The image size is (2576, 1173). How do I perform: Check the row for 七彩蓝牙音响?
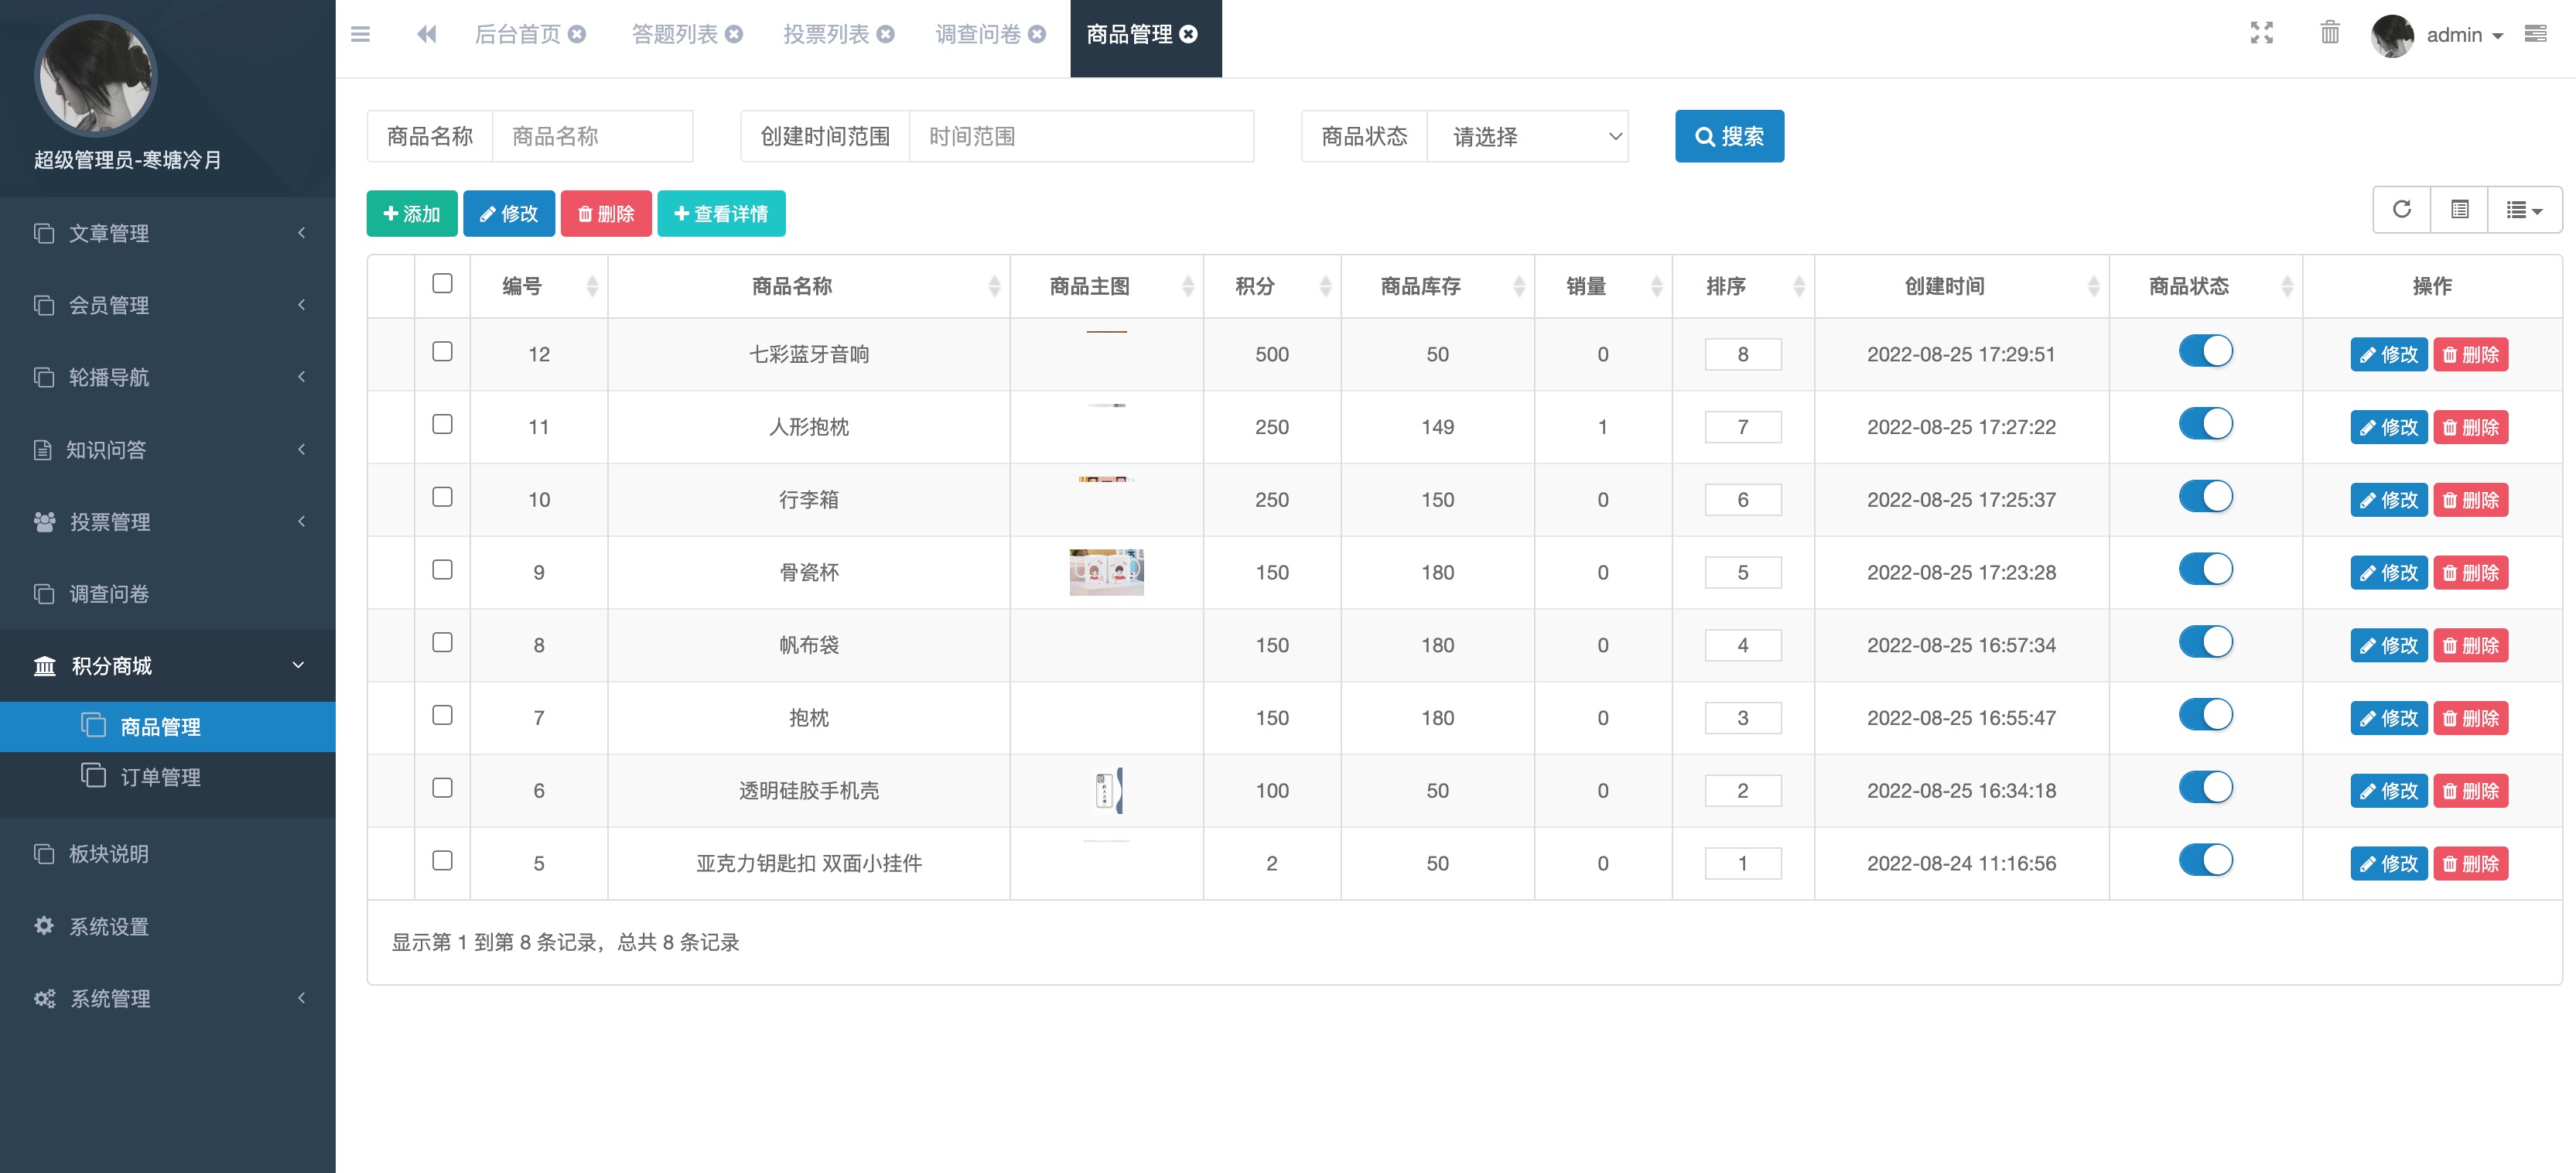point(442,352)
